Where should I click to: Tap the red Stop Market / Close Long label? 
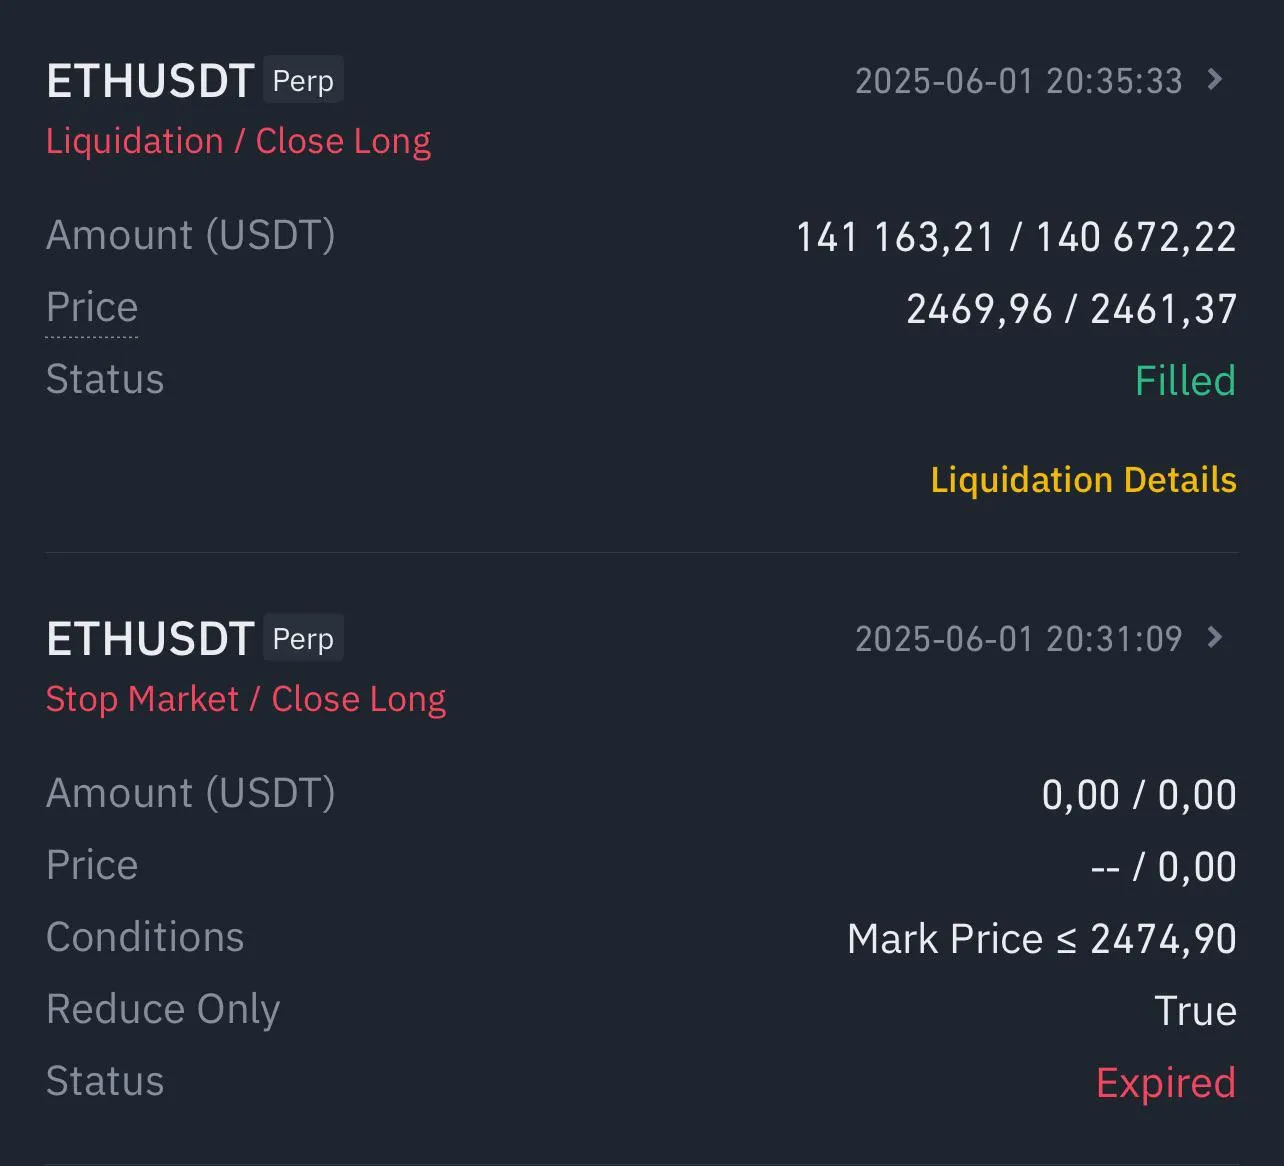(x=246, y=699)
